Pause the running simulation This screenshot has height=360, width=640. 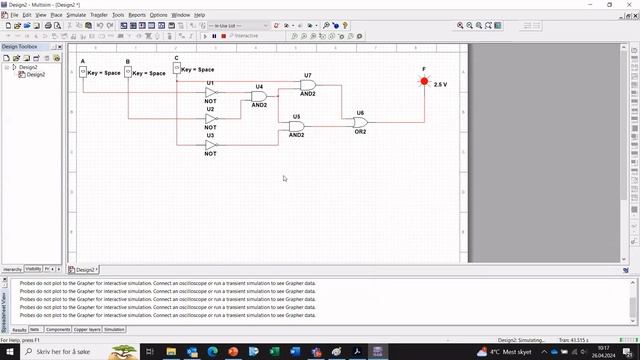click(x=214, y=36)
